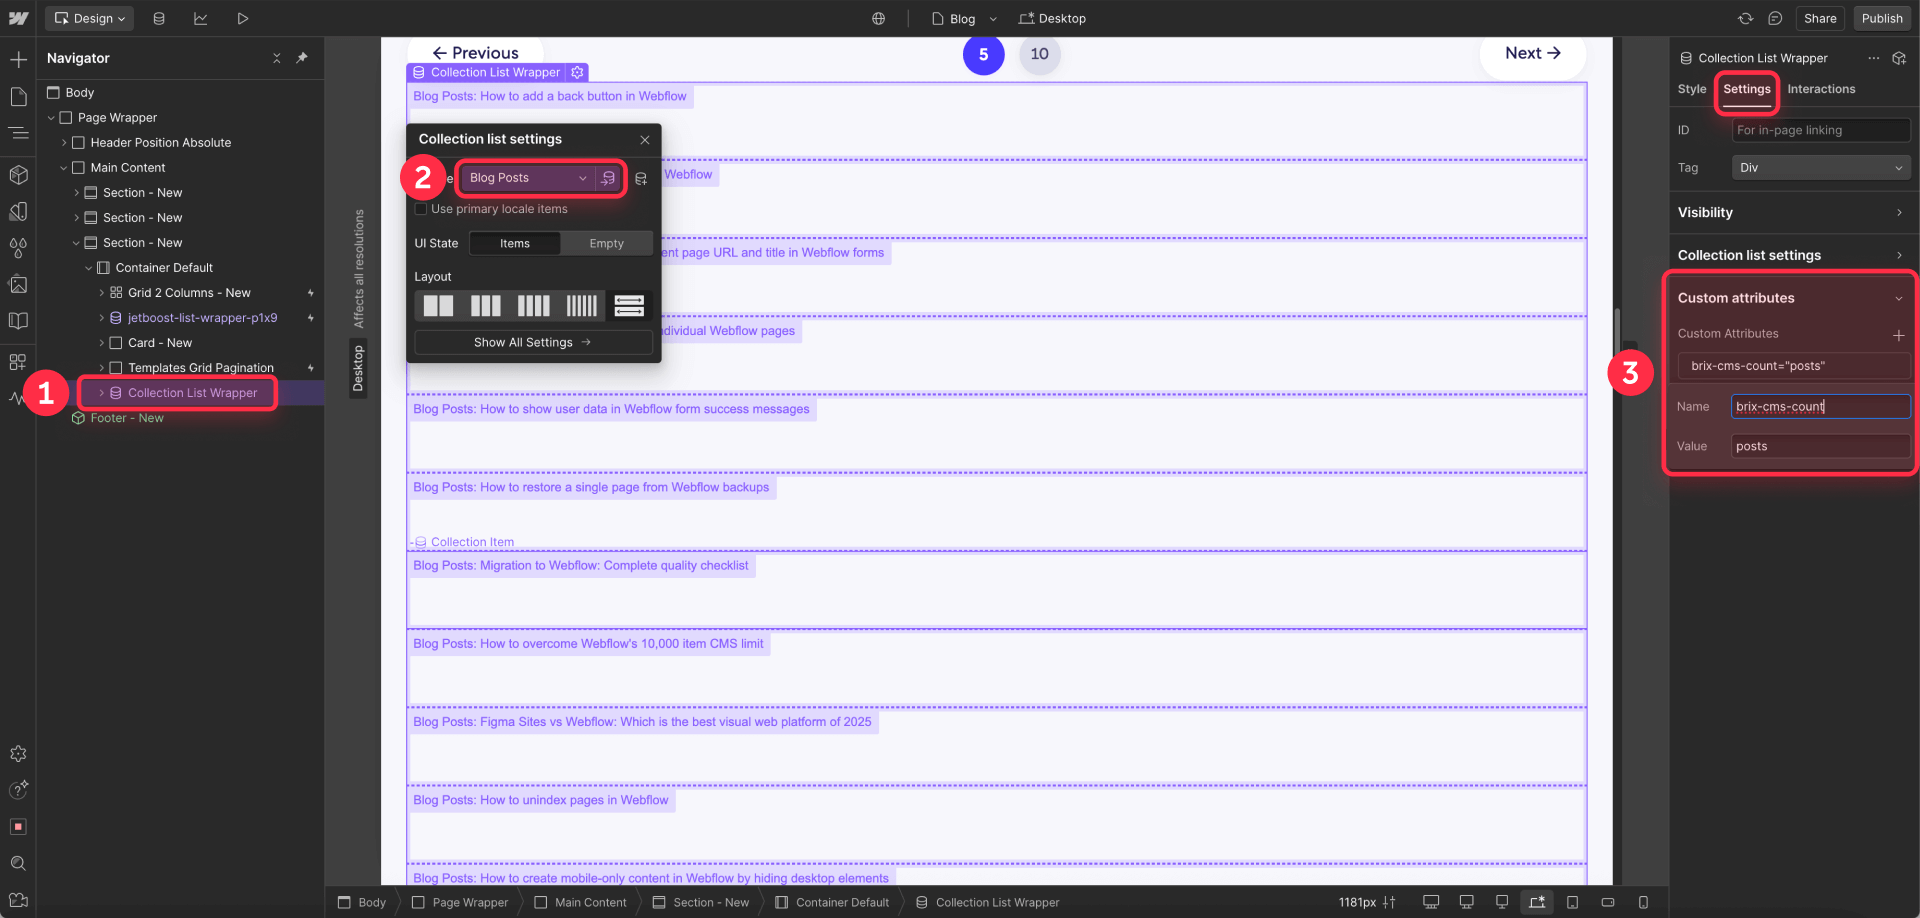Click pagination page 10

click(x=1040, y=54)
